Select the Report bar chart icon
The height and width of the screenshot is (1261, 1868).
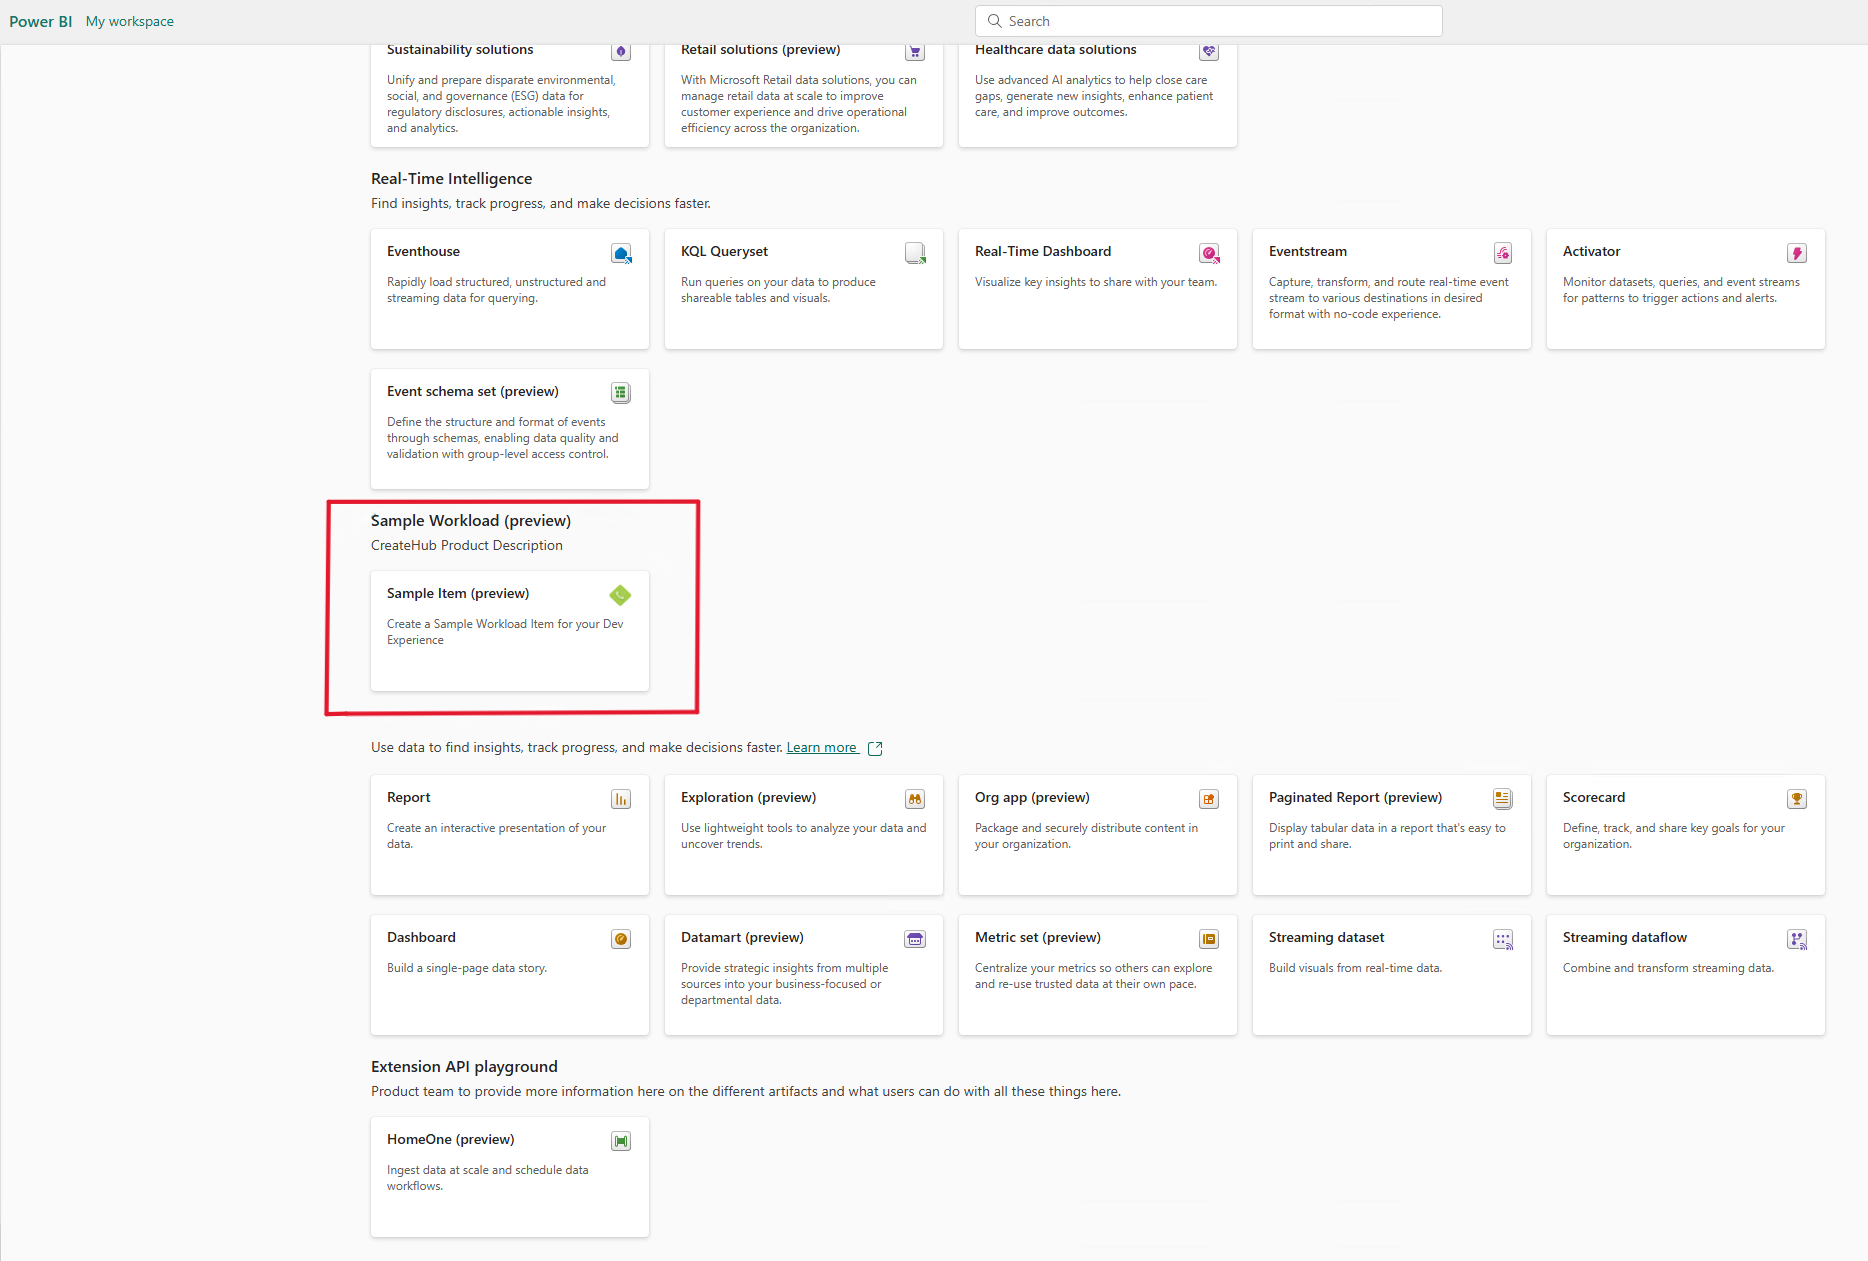[x=621, y=799]
